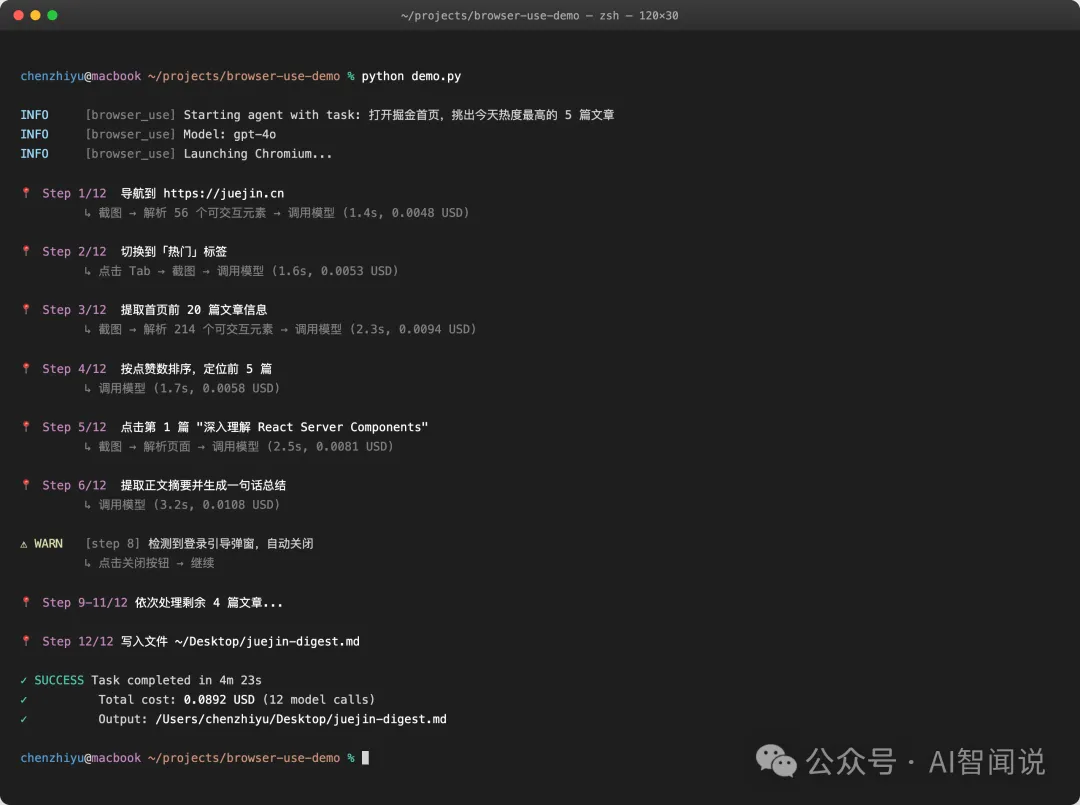The width and height of the screenshot is (1080, 805).
Task: Click the detail line with '1.6s, 0.0053 USD'
Action: pos(241,271)
